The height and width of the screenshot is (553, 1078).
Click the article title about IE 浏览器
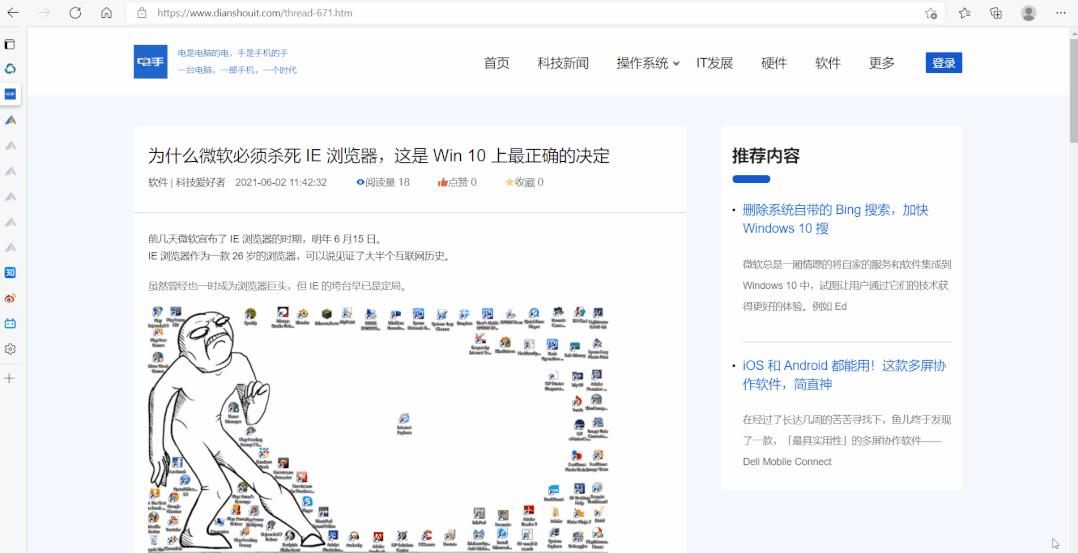pos(379,155)
